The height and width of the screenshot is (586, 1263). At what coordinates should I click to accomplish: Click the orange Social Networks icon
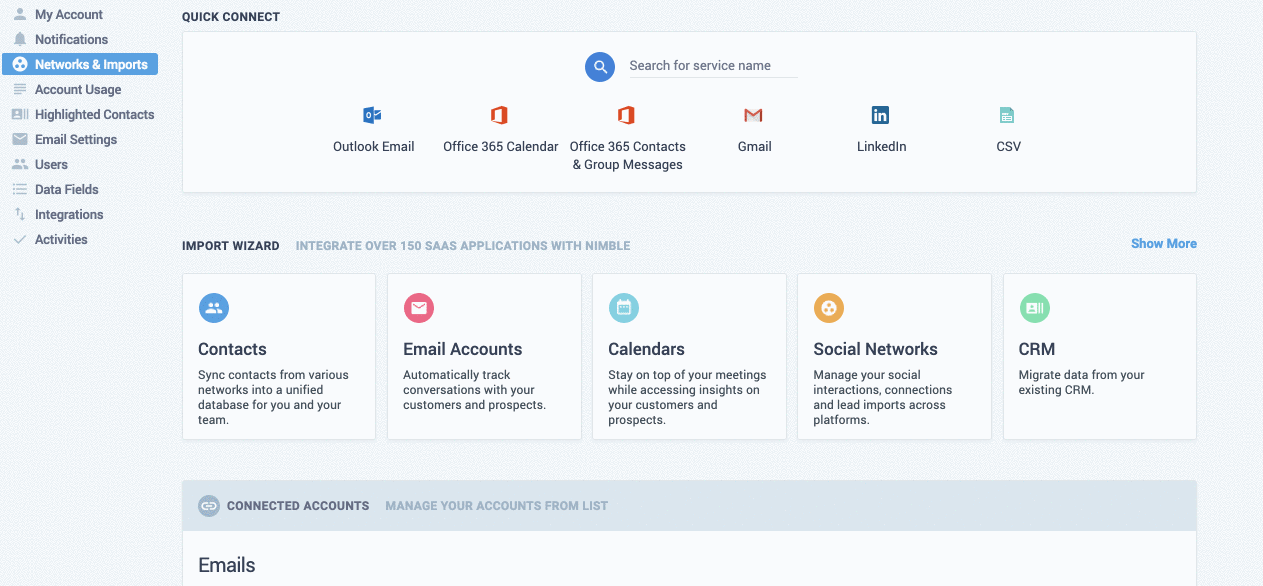point(829,308)
